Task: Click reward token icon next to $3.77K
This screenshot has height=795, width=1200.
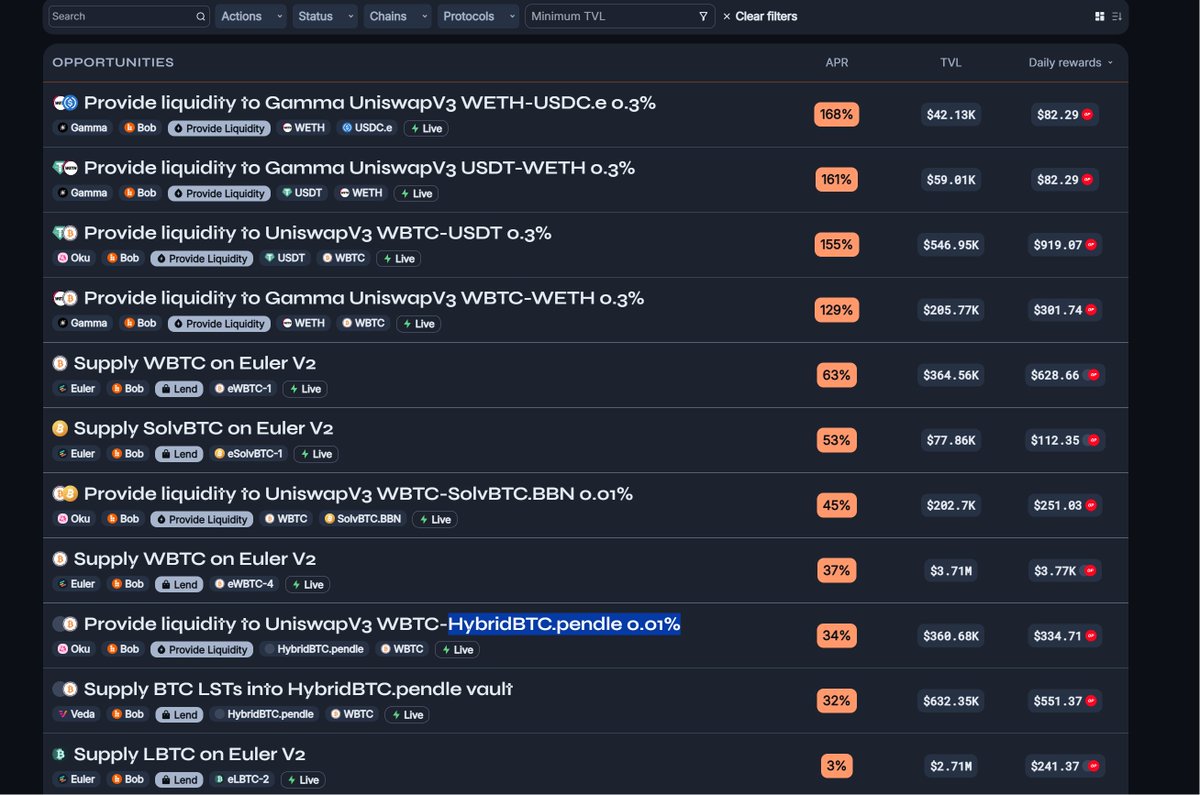Action: (1089, 571)
